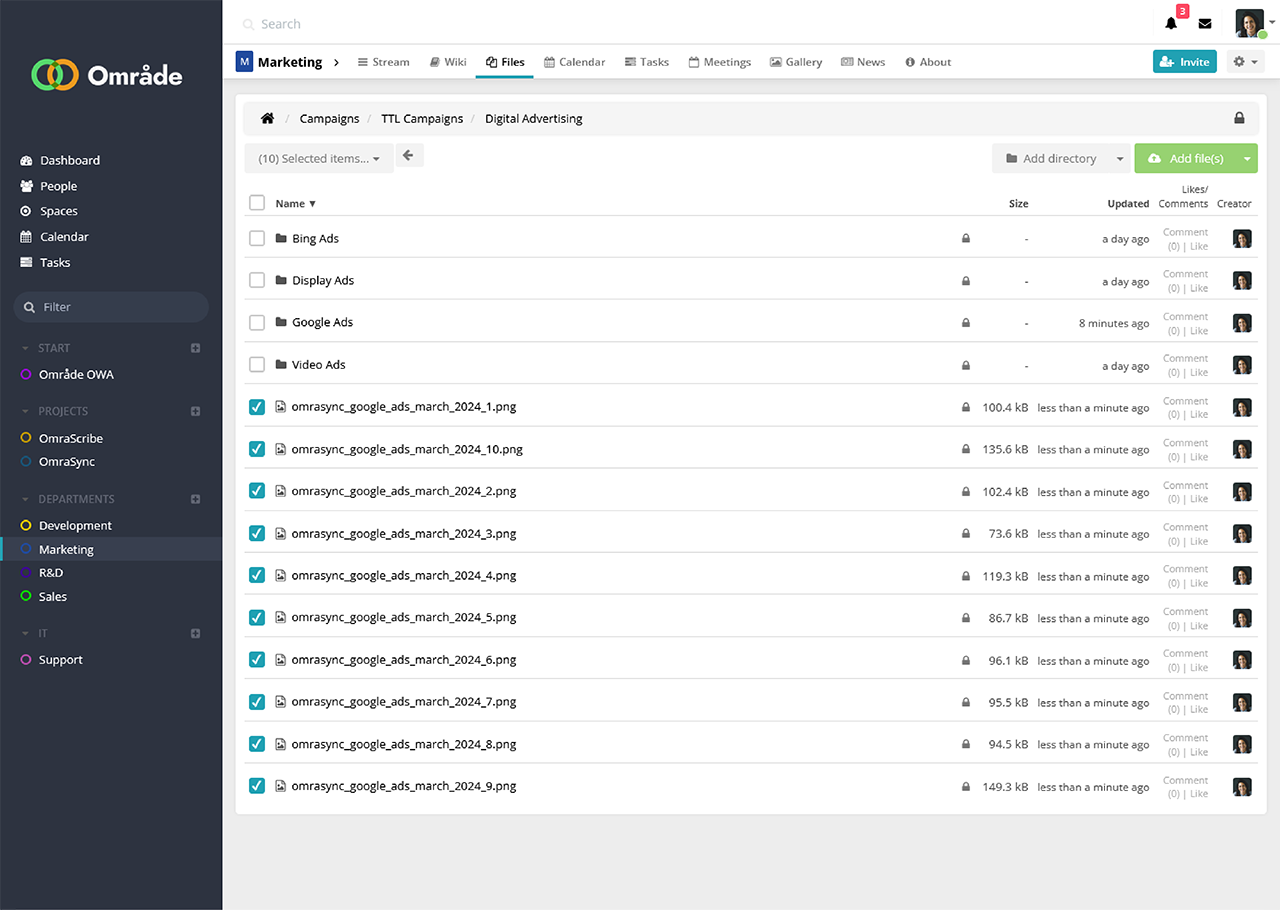Select the purple Område OWA space circle
Image resolution: width=1280 pixels, height=910 pixels.
pyautogui.click(x=26, y=375)
